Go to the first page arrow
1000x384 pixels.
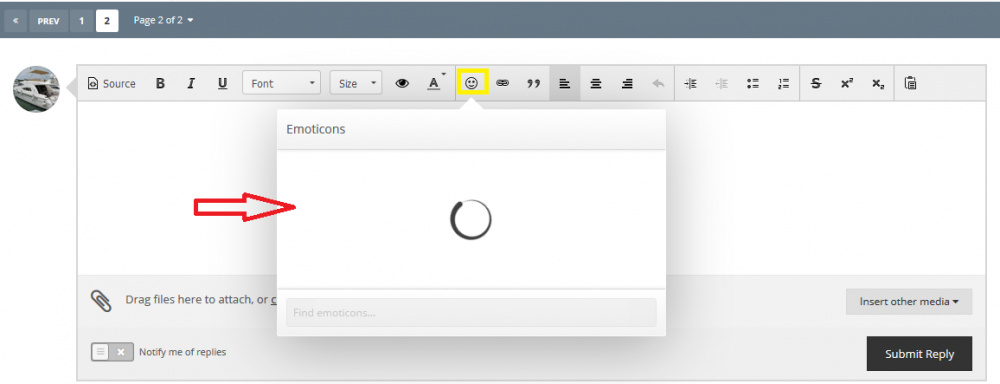click(x=15, y=20)
